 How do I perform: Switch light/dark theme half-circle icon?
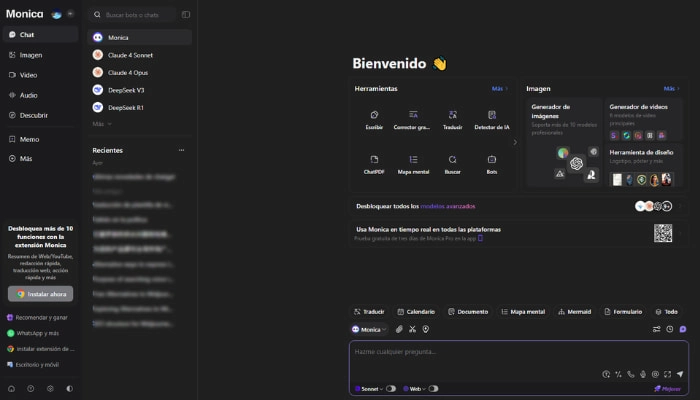[x=70, y=388]
